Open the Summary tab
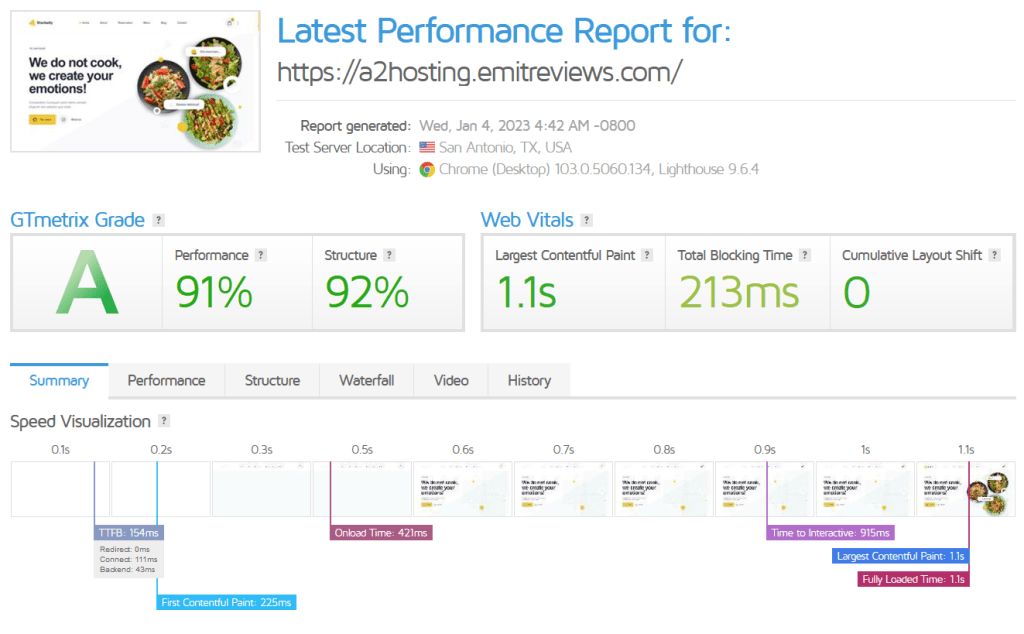This screenshot has height=634, width=1024. coord(59,381)
